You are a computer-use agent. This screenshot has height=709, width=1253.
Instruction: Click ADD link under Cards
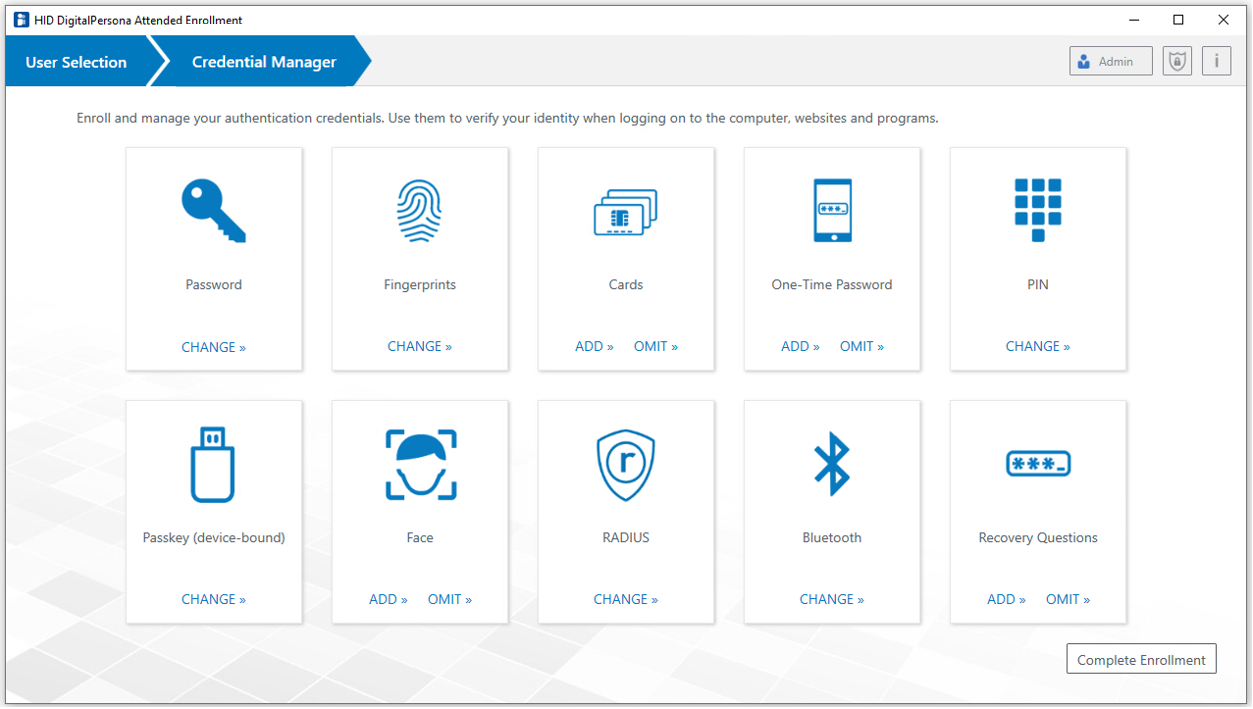tap(594, 346)
